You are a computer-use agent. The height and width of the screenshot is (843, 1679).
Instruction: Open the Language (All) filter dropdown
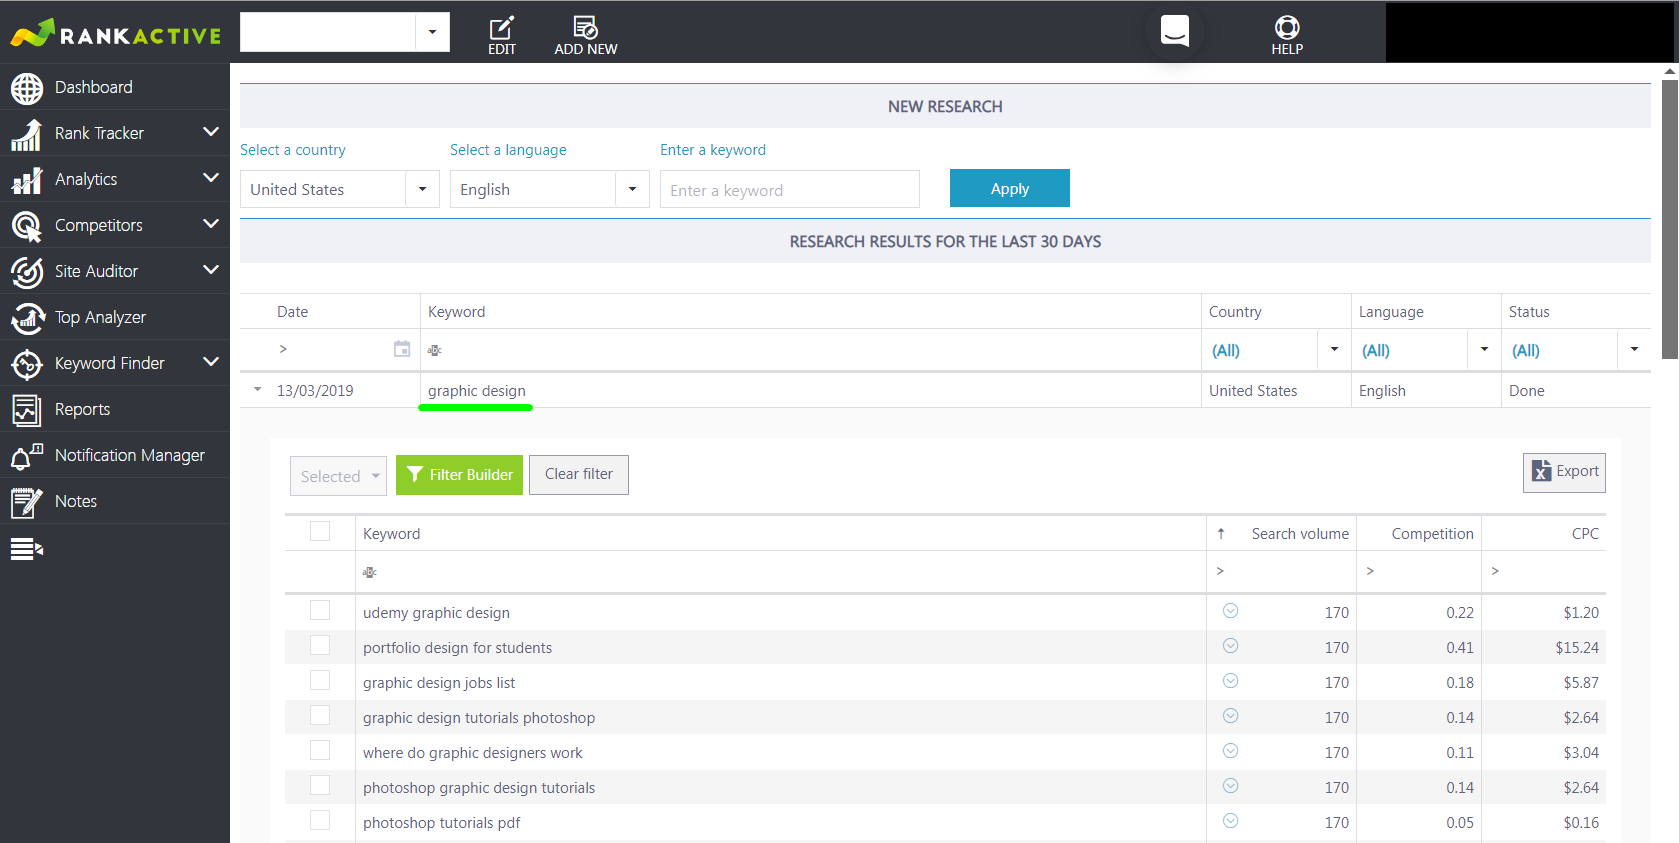pos(1484,349)
